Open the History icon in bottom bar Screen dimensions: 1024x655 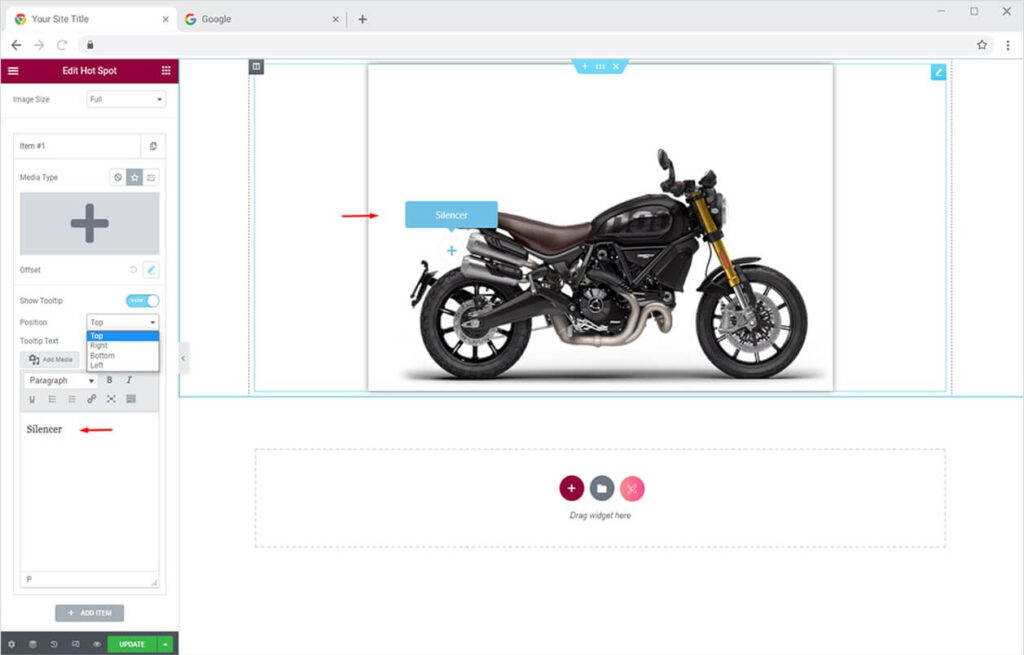54,644
